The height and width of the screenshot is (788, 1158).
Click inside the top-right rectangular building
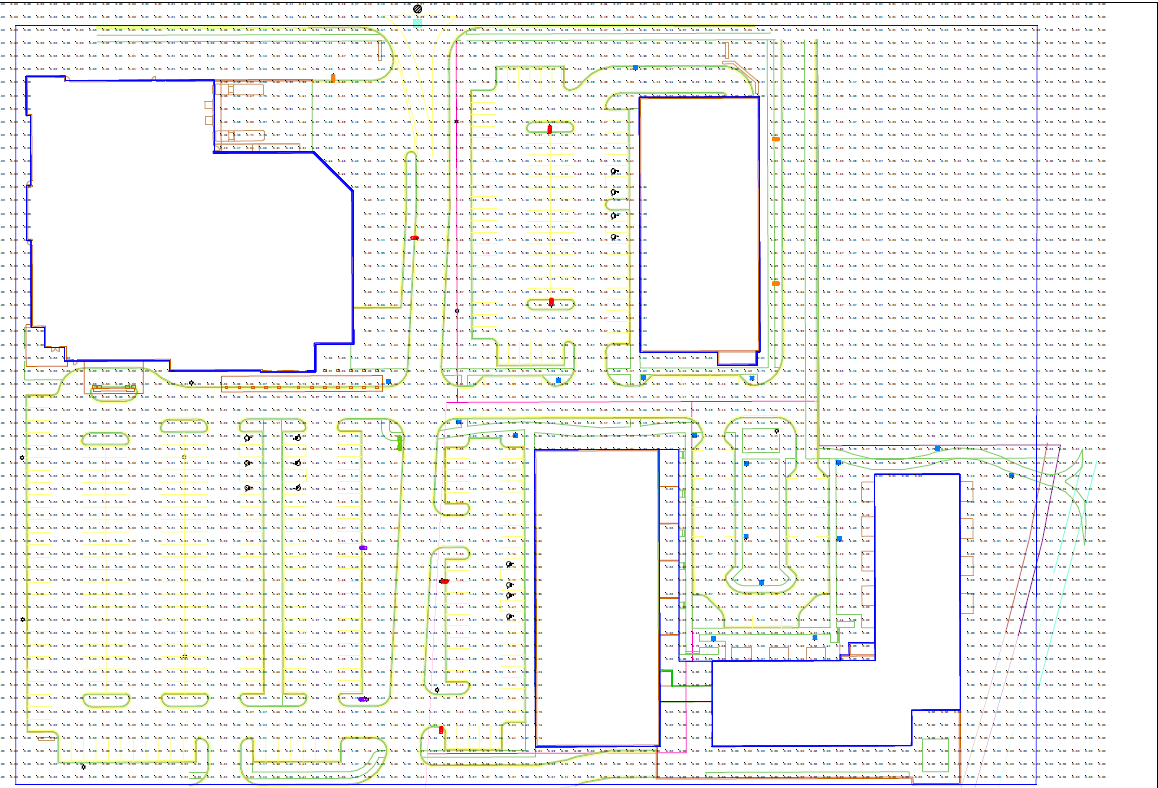pos(698,225)
